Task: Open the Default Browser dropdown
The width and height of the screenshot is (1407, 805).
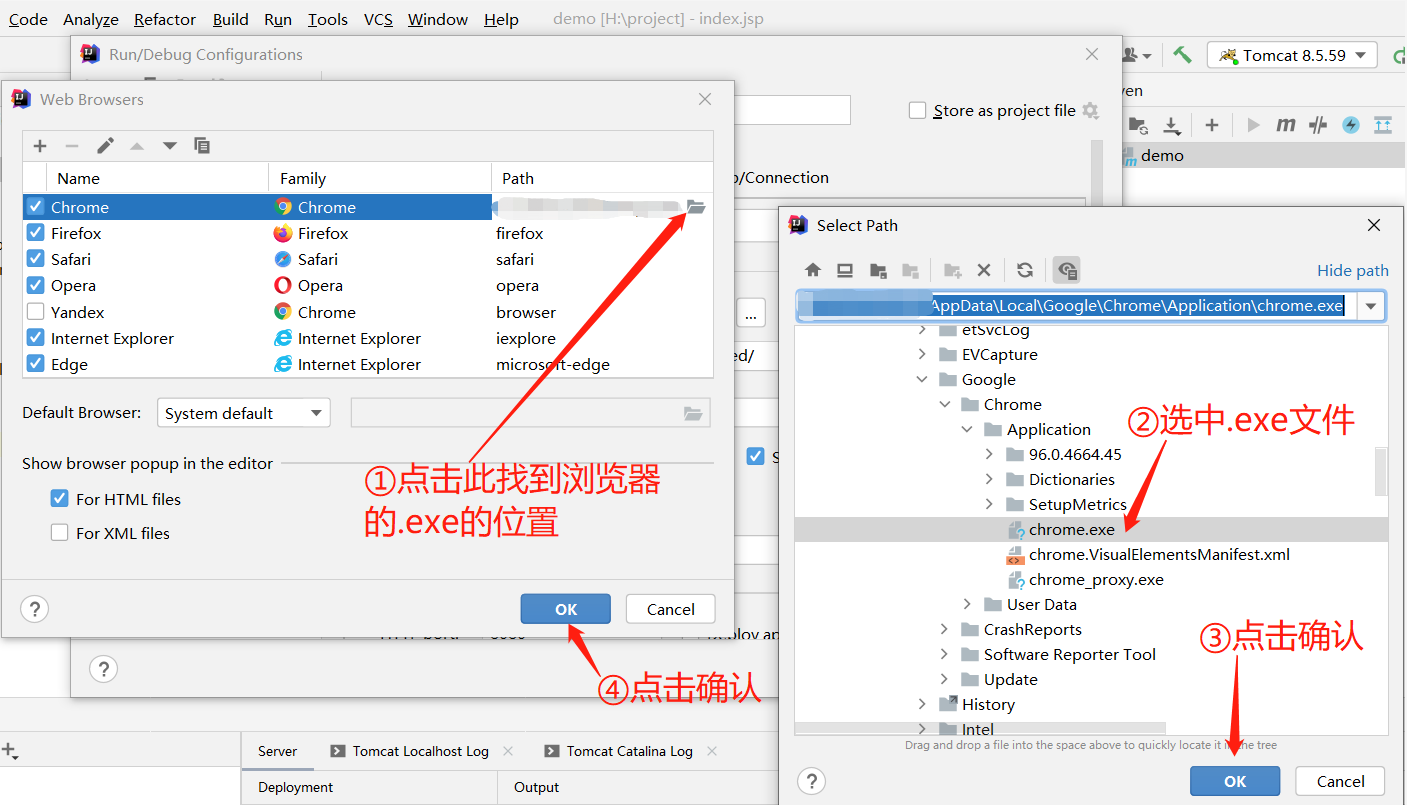Action: point(244,413)
